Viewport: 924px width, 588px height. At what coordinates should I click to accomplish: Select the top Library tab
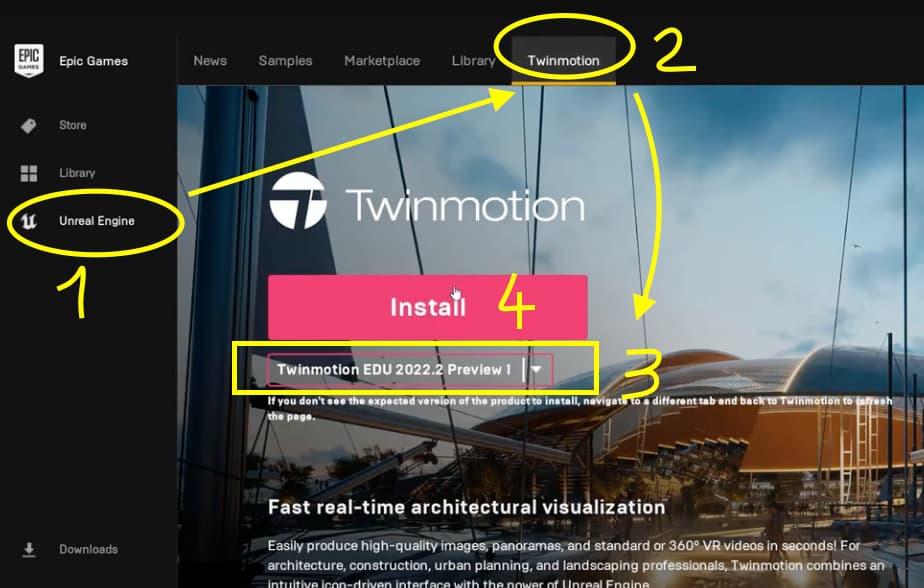coord(473,61)
